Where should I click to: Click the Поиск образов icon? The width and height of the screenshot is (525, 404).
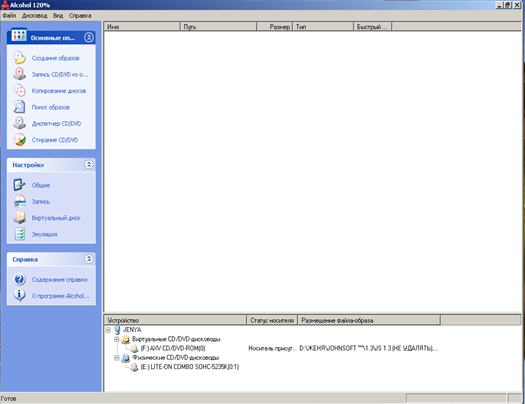[x=20, y=107]
